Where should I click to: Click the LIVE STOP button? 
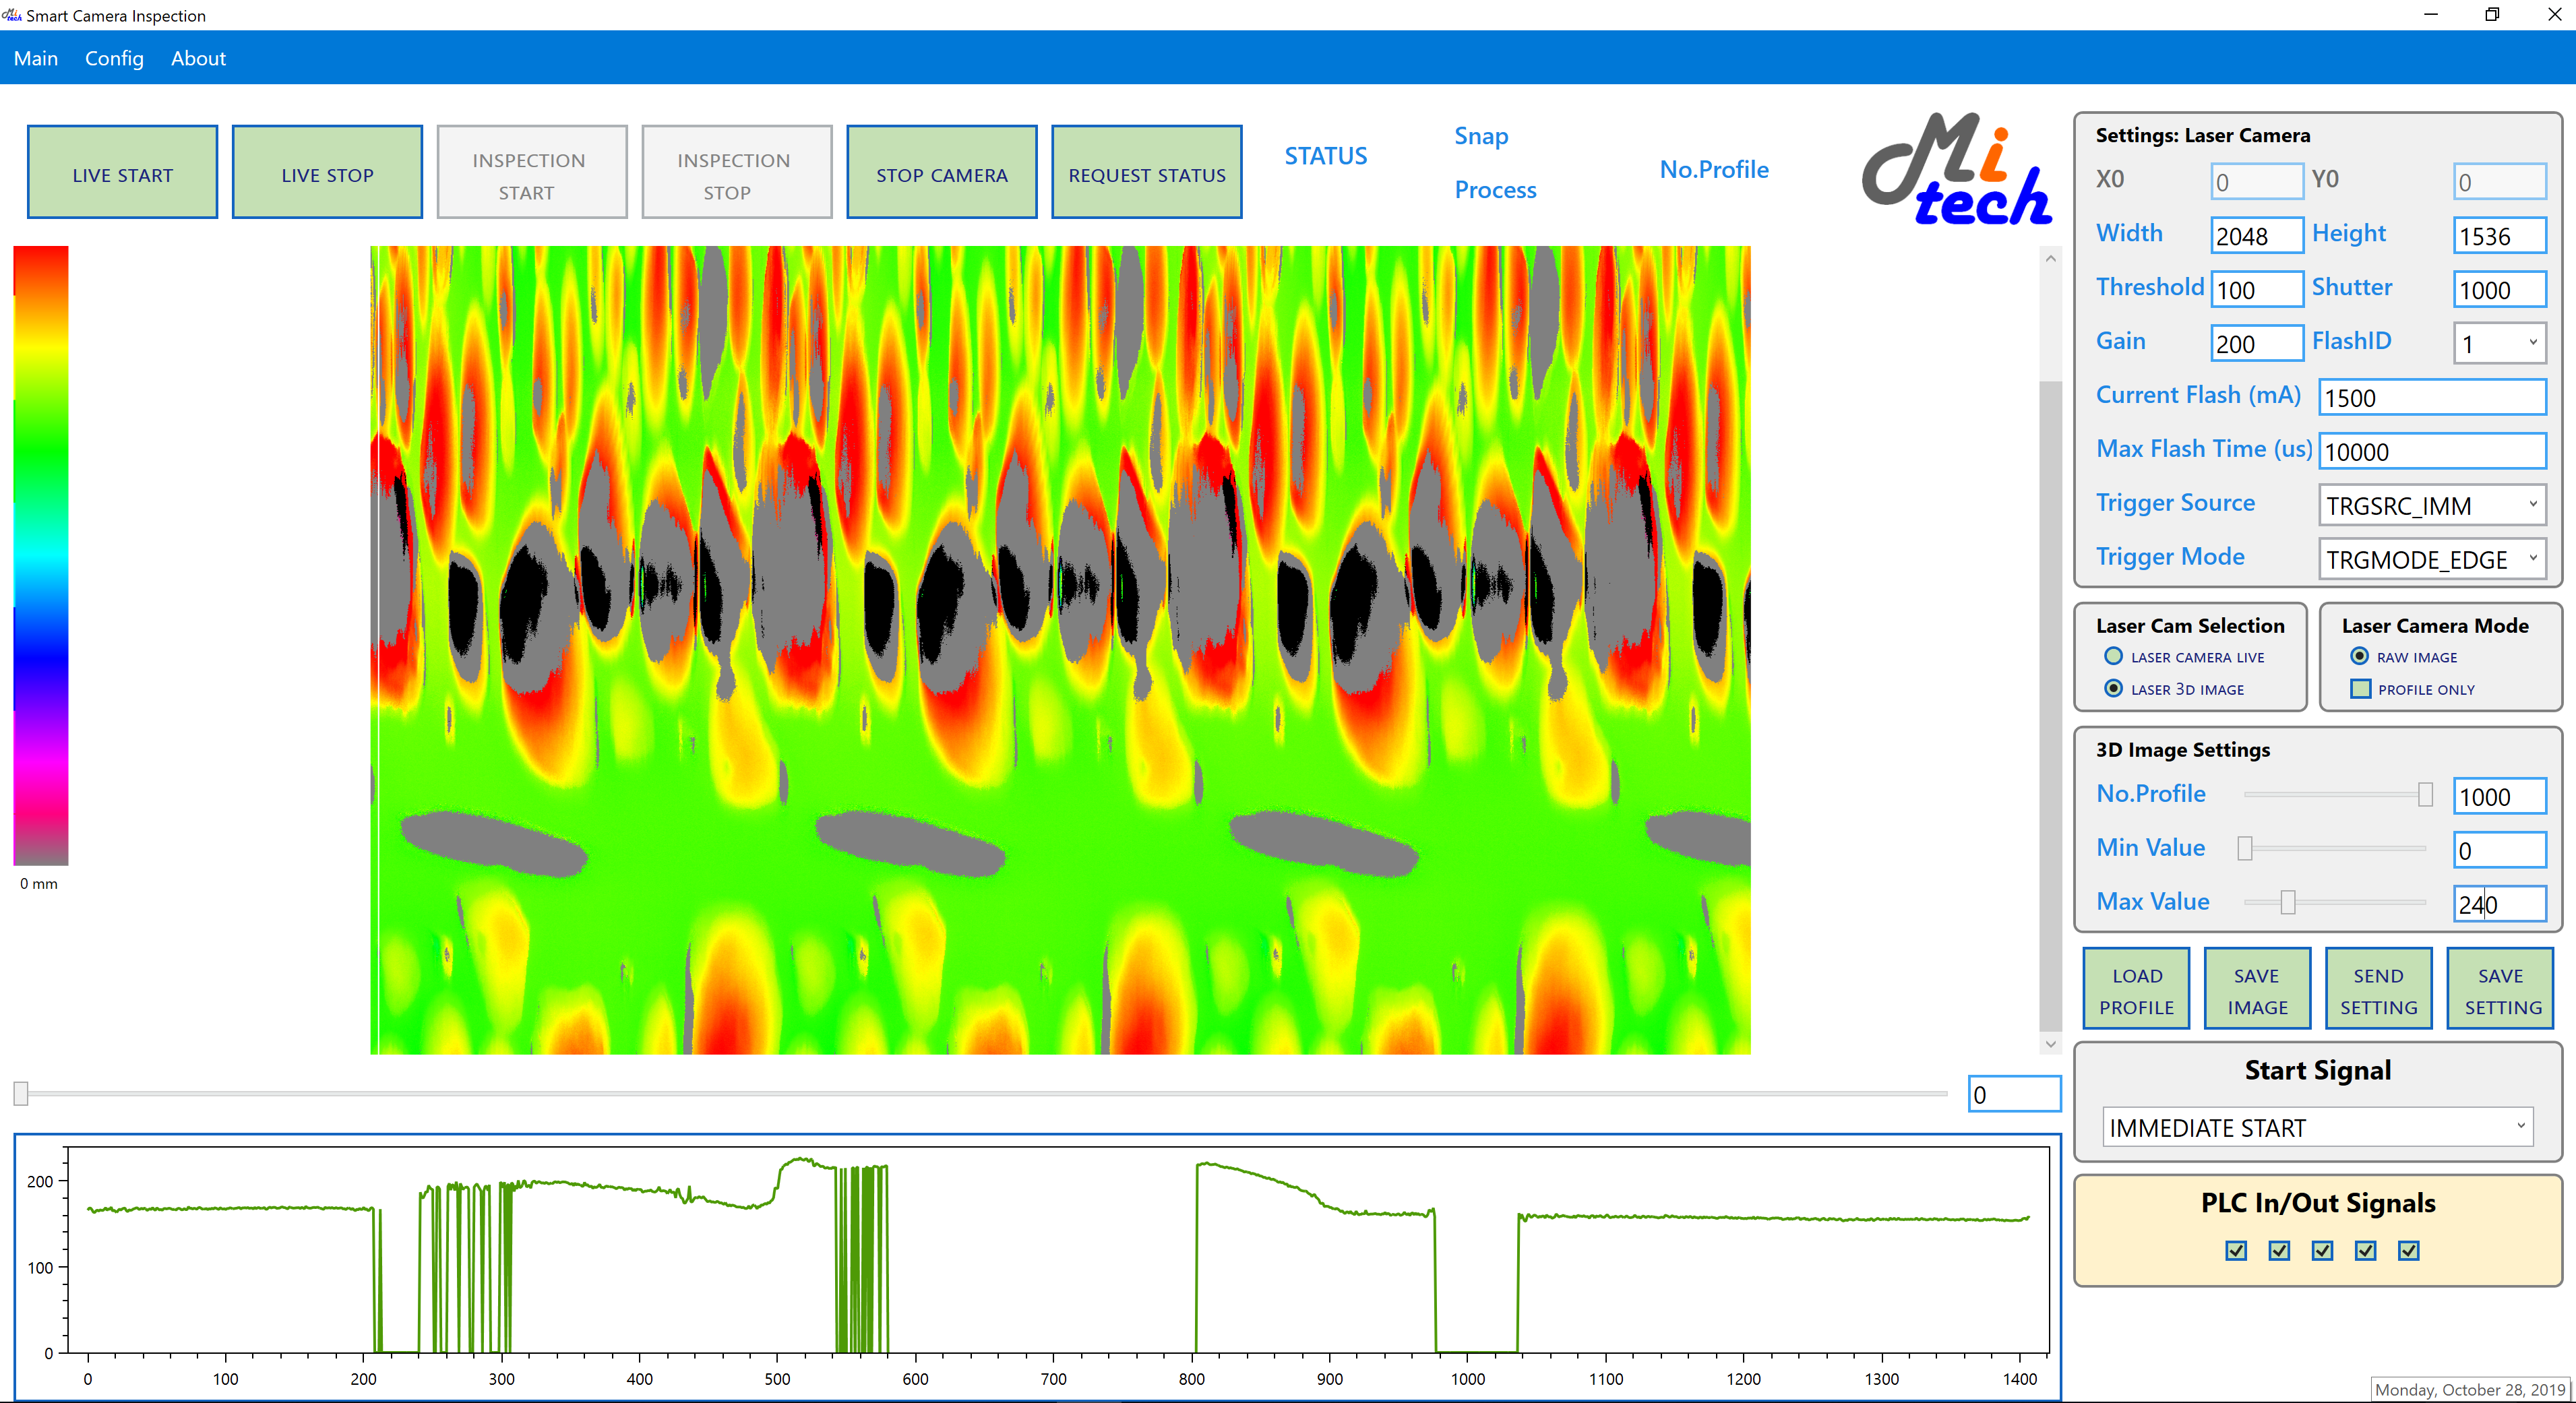327,172
